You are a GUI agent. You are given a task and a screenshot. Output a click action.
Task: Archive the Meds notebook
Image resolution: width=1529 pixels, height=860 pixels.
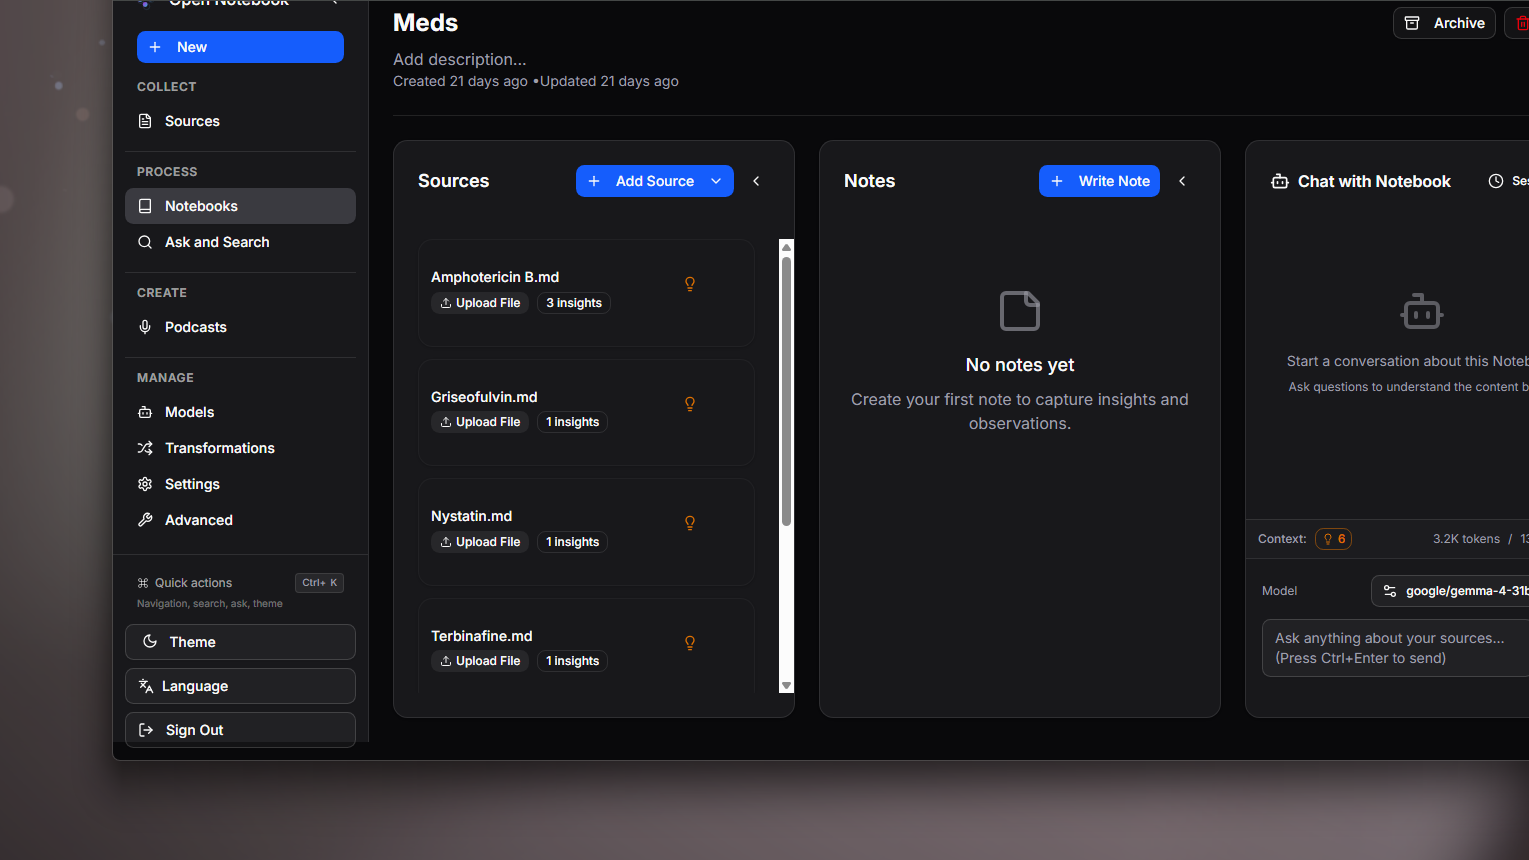(1444, 23)
